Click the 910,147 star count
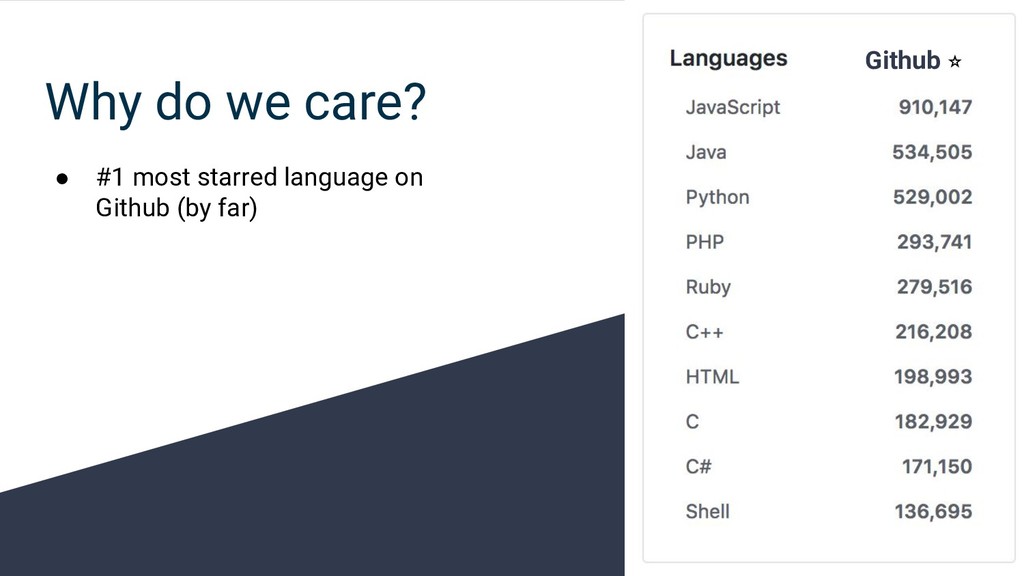The image size is (1024, 576). [x=935, y=107]
